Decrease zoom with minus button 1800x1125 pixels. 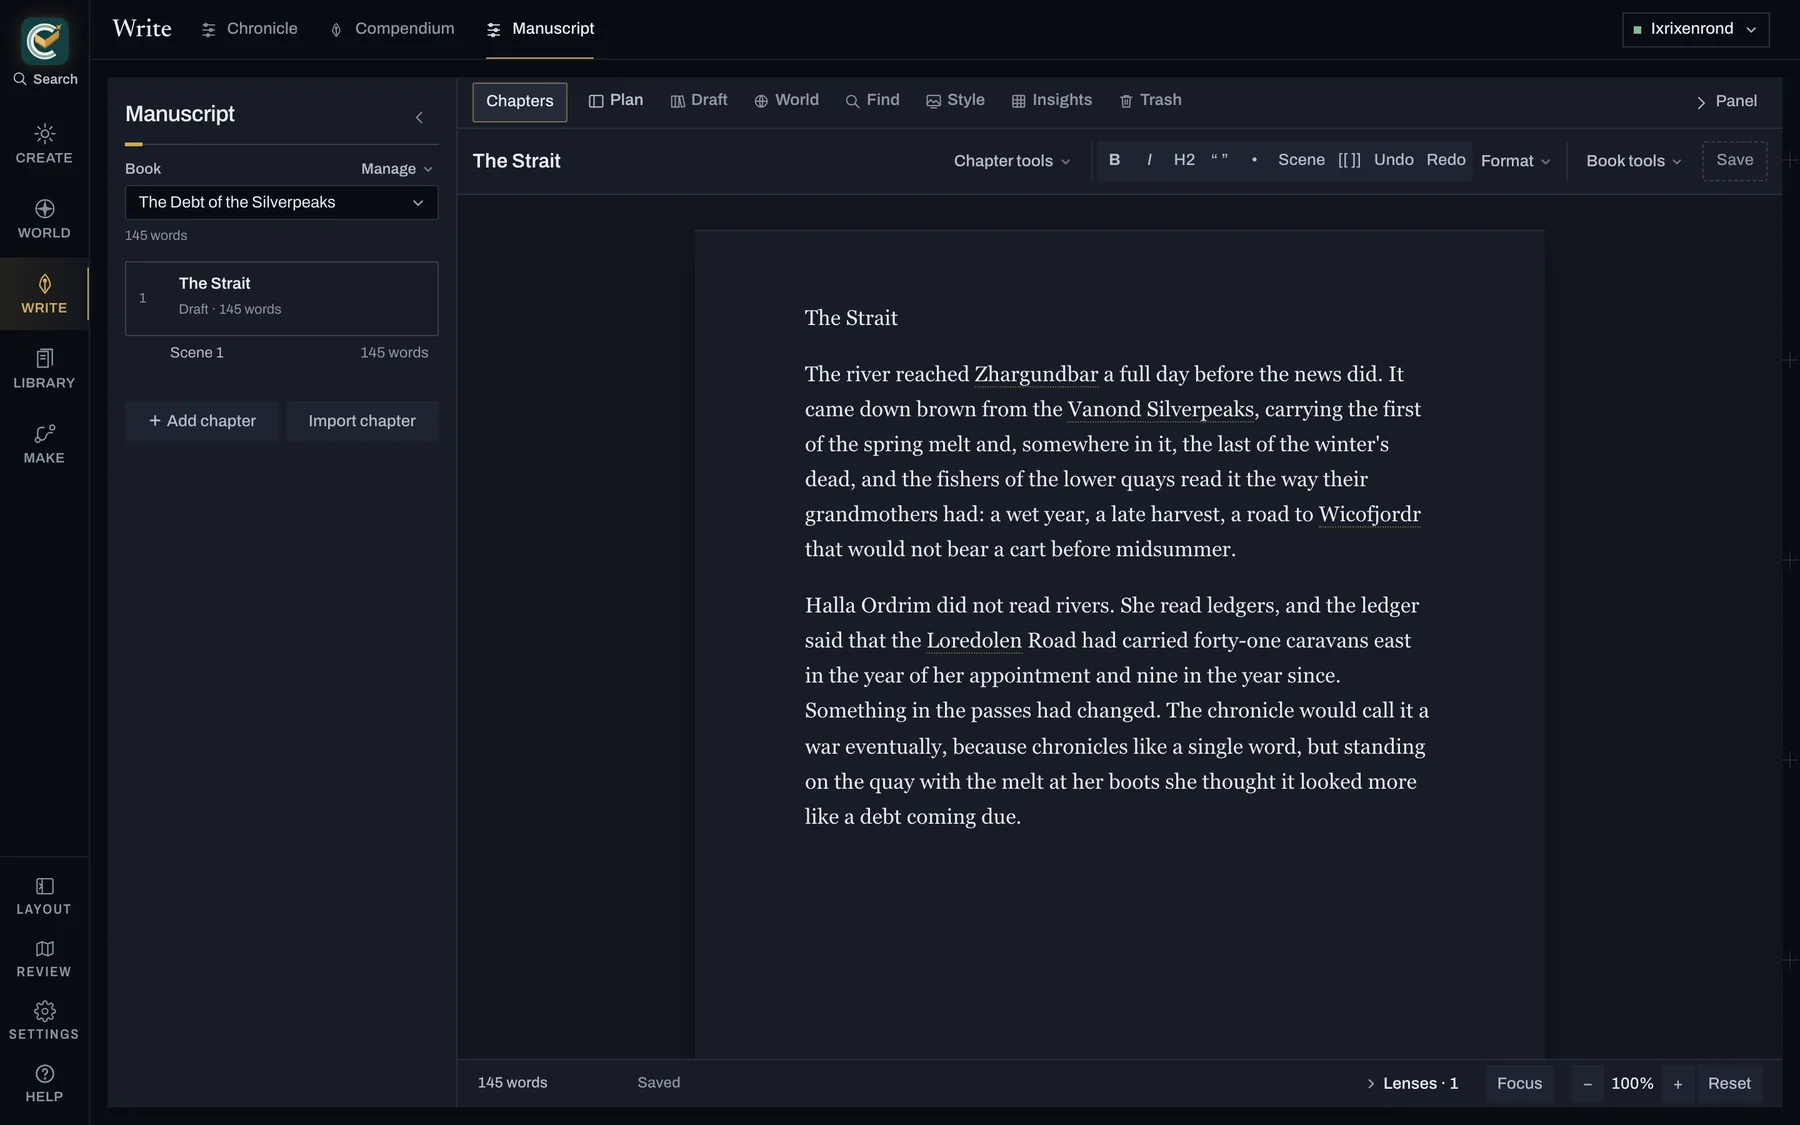(x=1587, y=1084)
